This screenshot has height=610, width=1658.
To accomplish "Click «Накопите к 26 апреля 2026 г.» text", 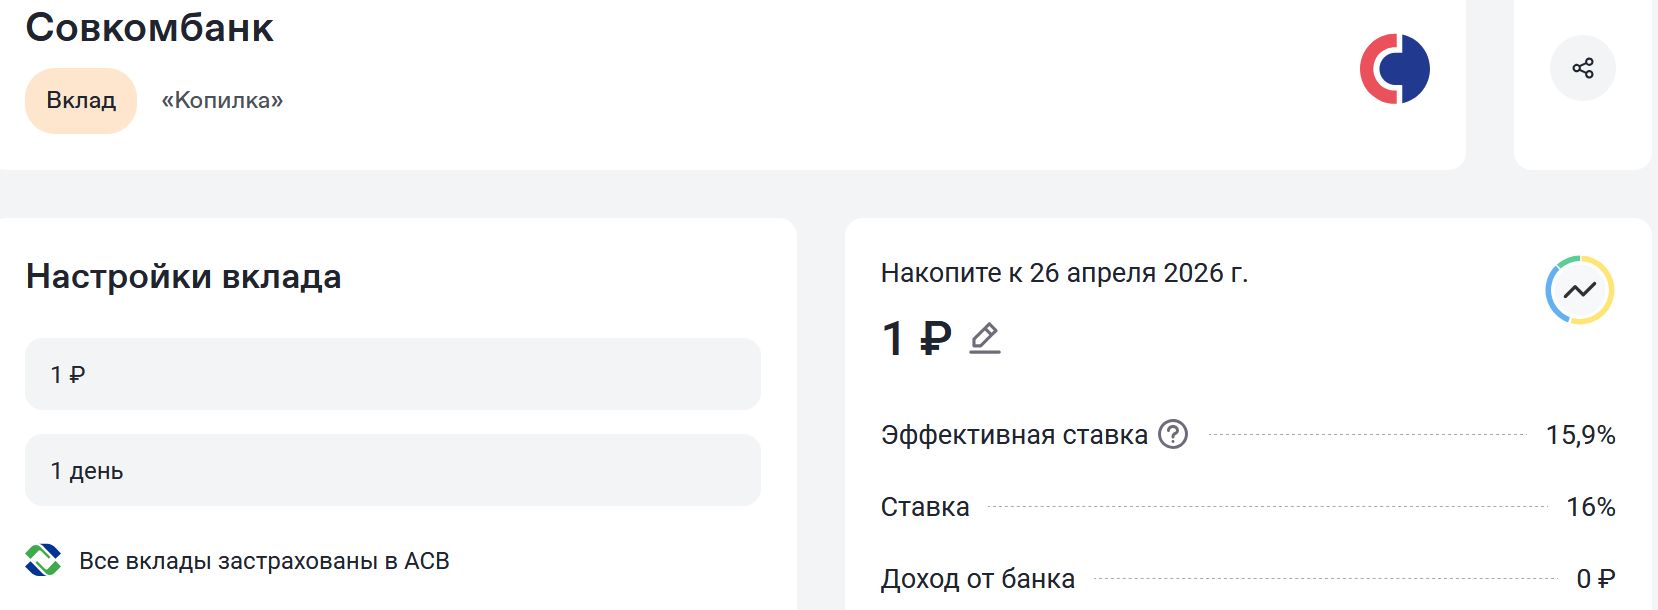I will [1064, 273].
